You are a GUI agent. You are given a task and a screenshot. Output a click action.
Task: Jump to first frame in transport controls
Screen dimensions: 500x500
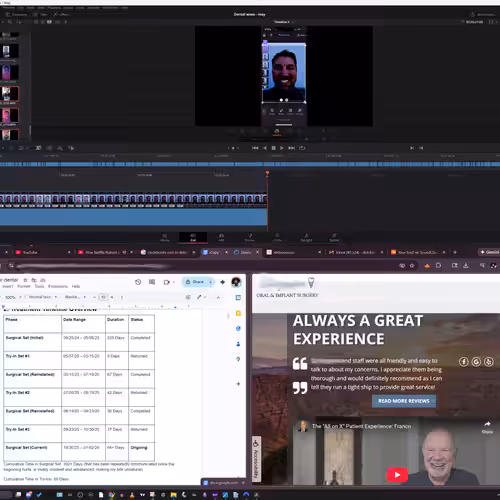pos(255,148)
